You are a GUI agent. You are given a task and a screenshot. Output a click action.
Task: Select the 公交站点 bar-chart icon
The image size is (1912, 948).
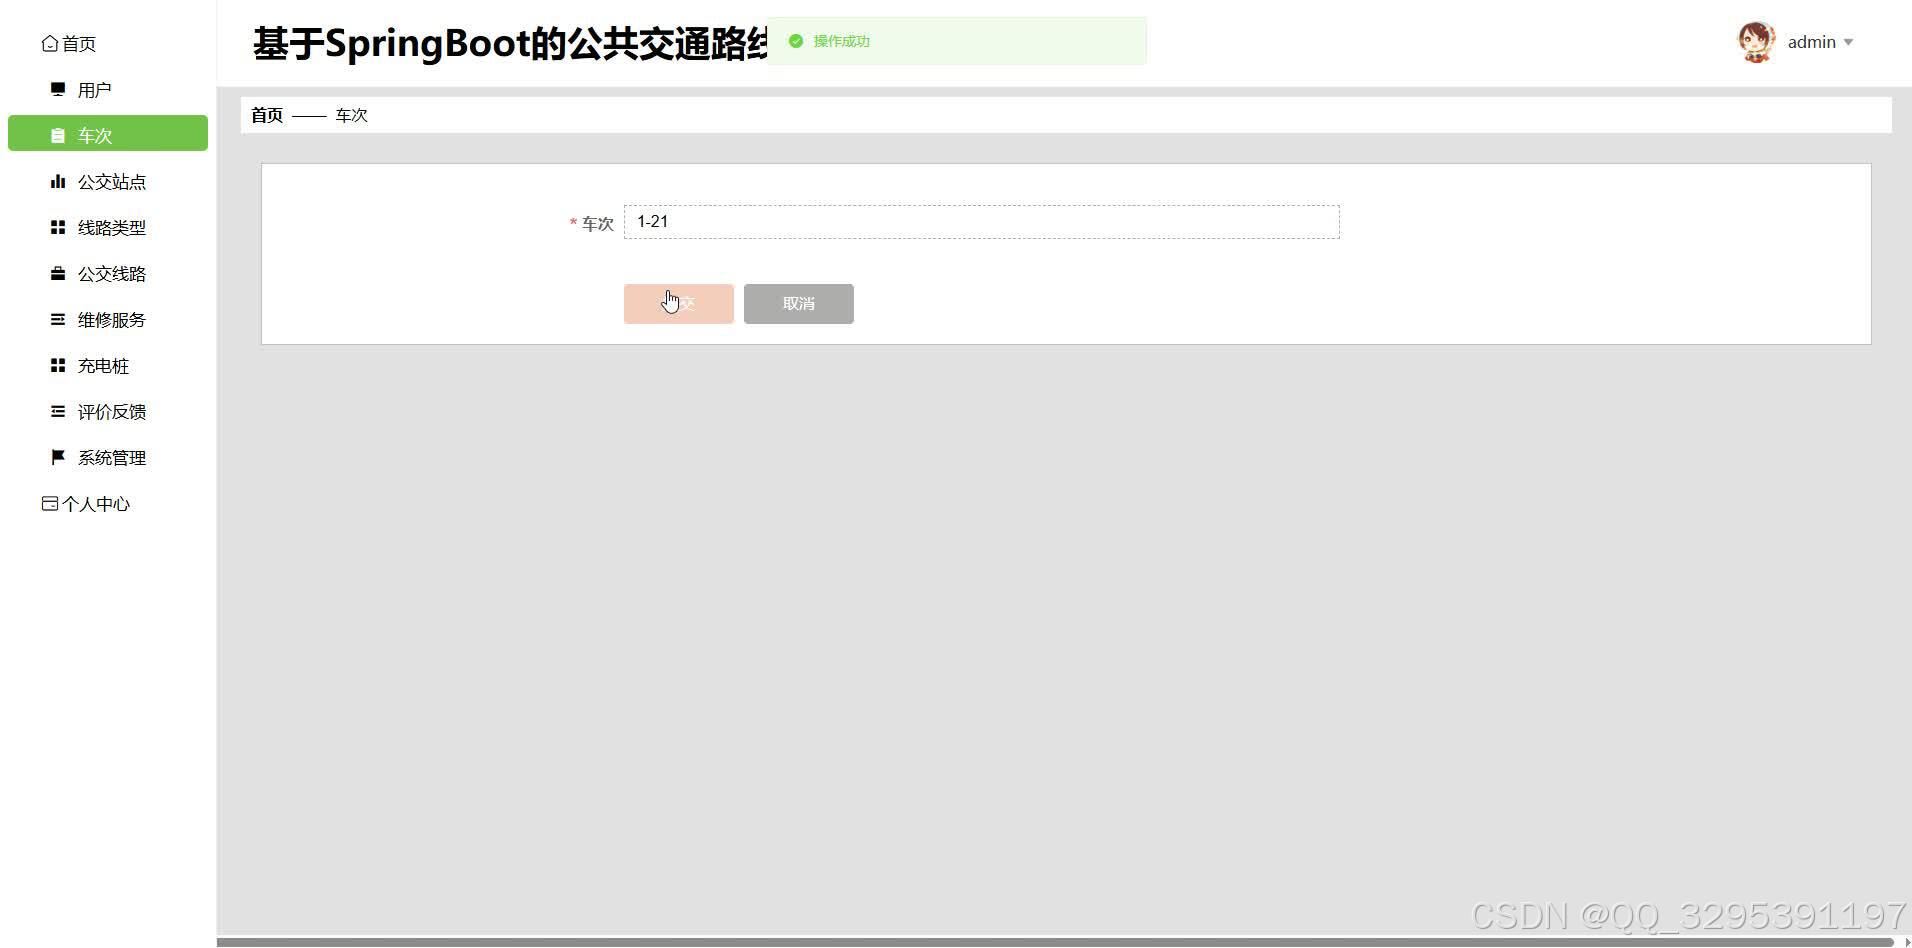coord(57,181)
